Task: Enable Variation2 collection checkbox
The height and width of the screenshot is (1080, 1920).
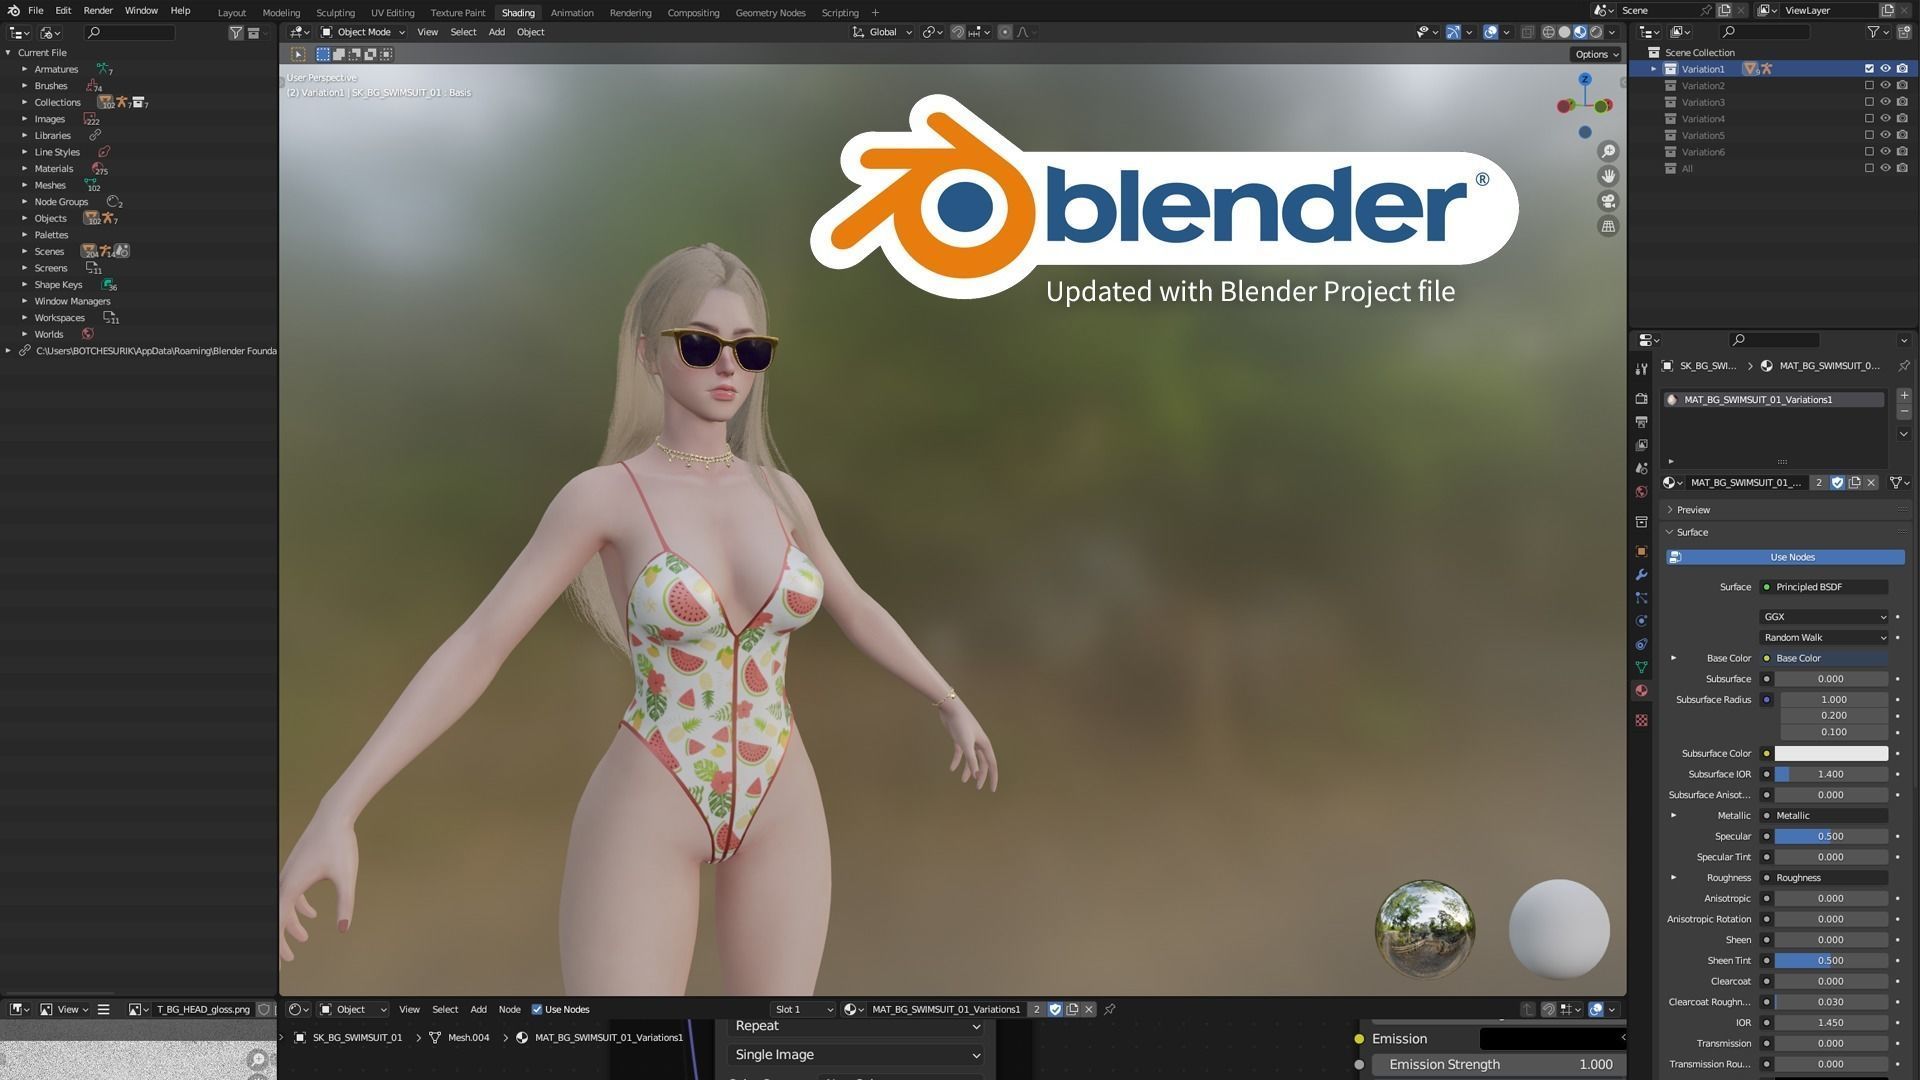Action: point(1869,85)
